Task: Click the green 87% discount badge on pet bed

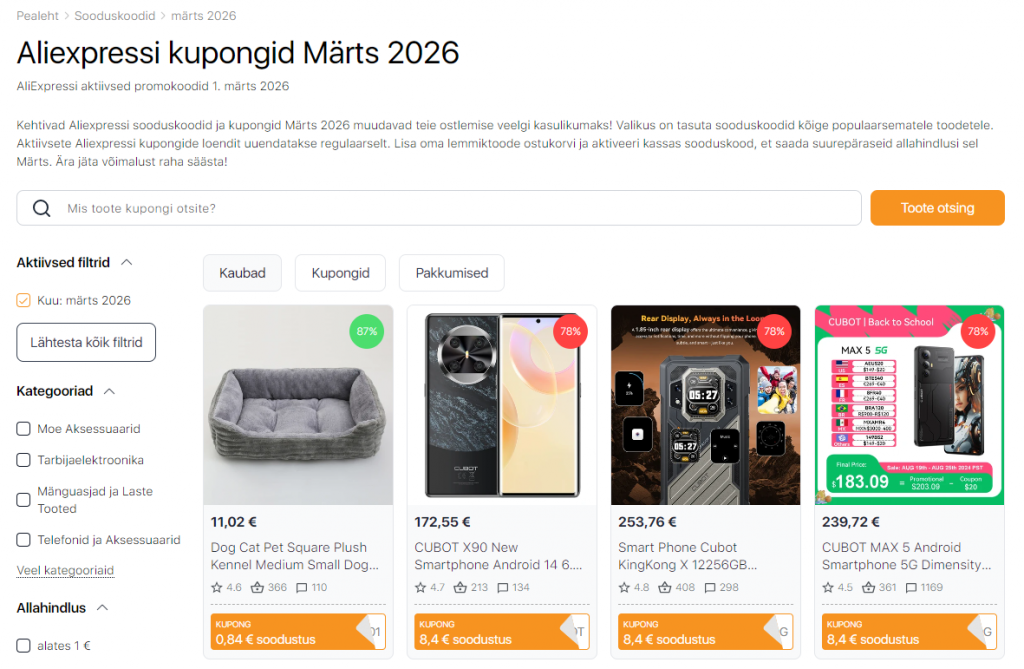Action: (366, 330)
